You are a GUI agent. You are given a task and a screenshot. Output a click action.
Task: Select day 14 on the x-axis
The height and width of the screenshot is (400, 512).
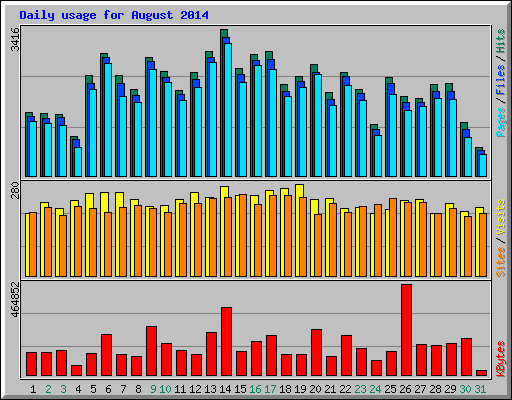pyautogui.click(x=225, y=389)
